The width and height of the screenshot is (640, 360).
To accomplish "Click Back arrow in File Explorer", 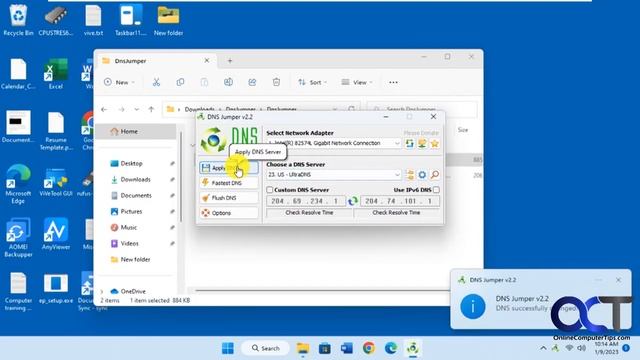I will pyautogui.click(x=104, y=109).
